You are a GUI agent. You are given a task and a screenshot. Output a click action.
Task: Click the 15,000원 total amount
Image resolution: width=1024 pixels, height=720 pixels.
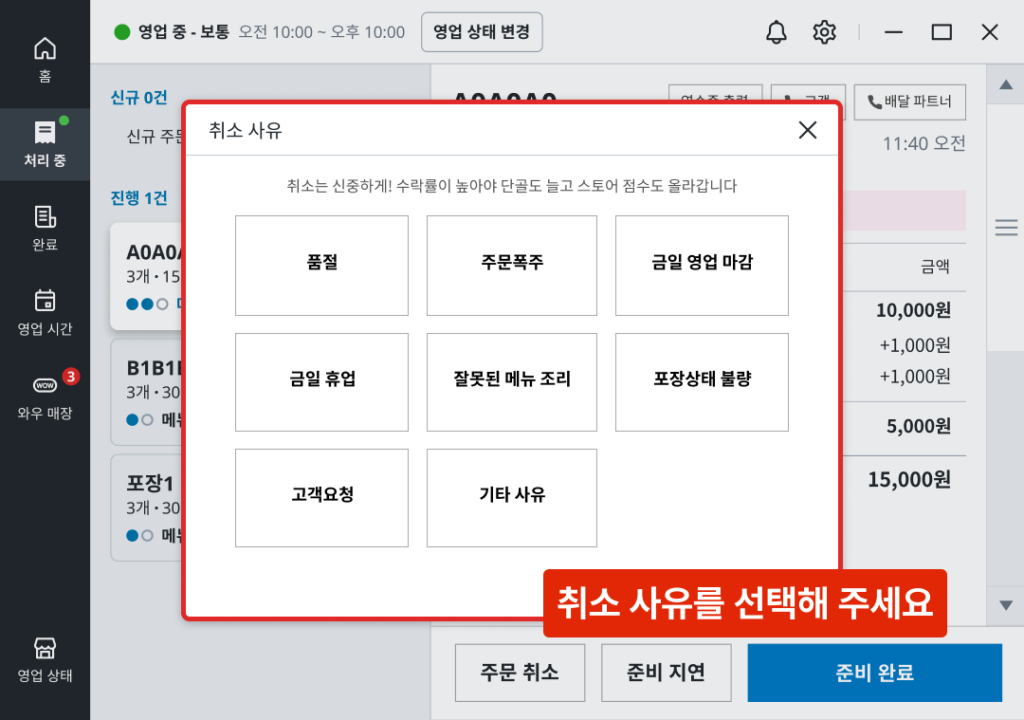coord(909,480)
